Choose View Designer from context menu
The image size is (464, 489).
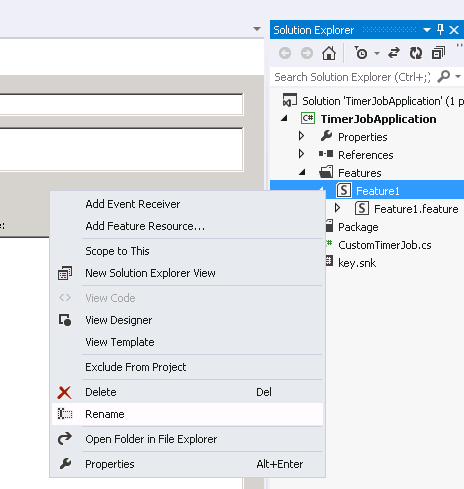click(x=188, y=320)
